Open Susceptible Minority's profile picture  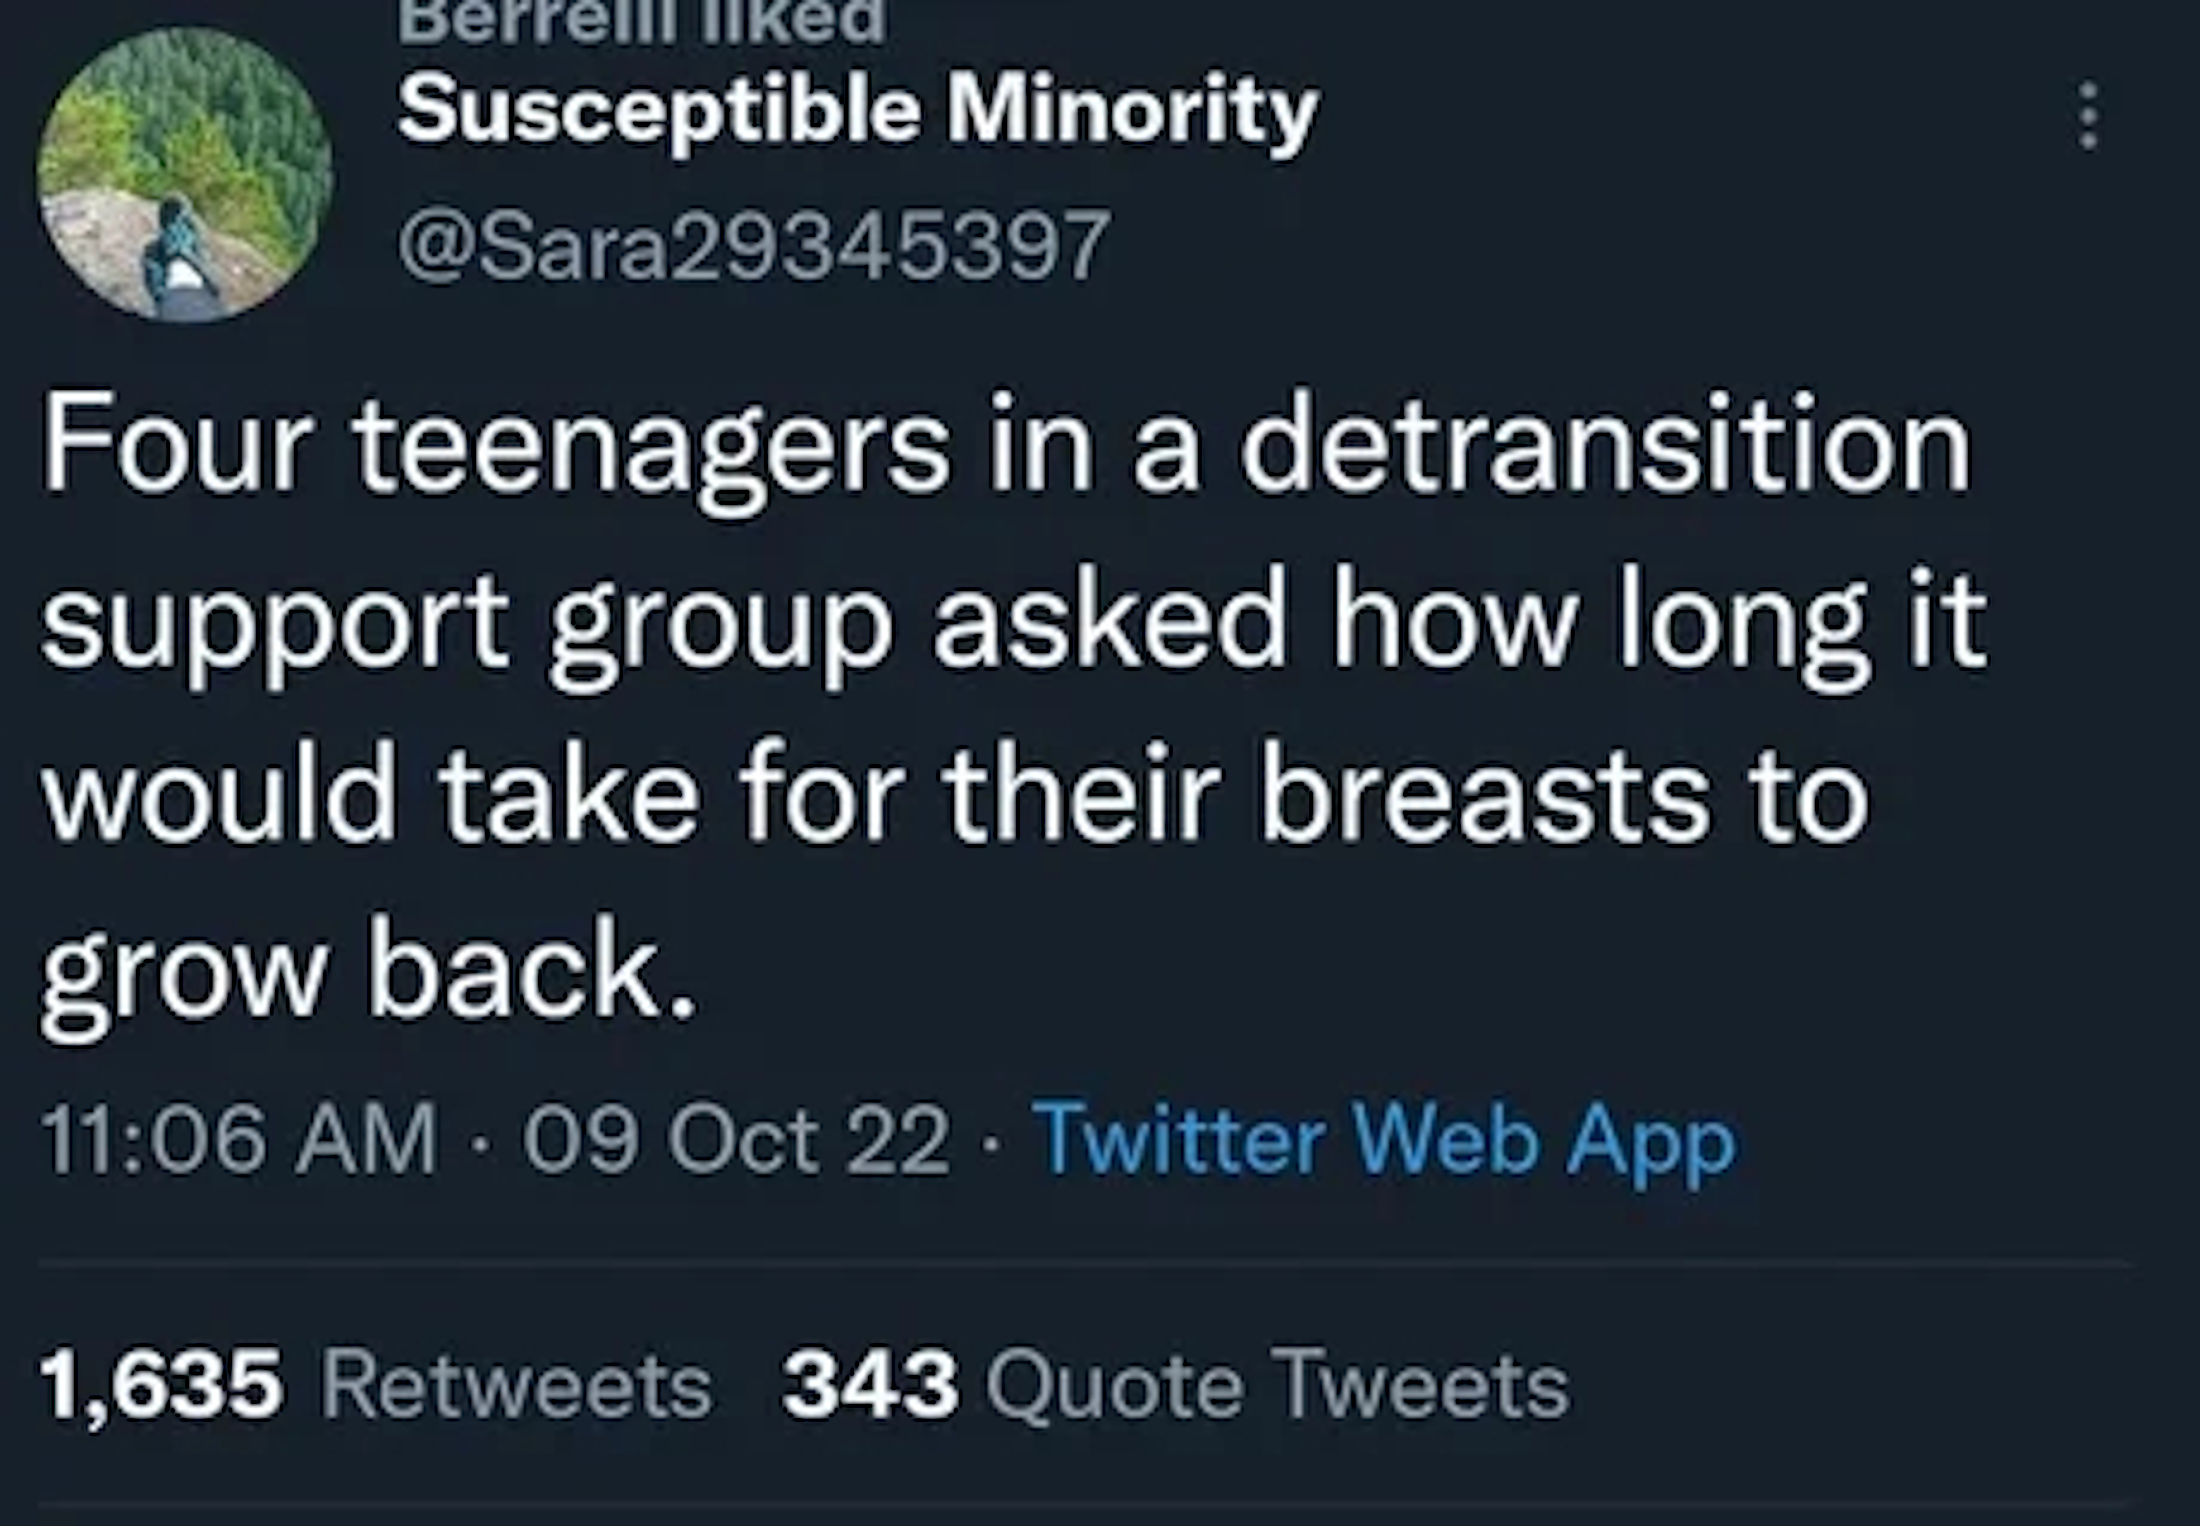click(x=185, y=174)
